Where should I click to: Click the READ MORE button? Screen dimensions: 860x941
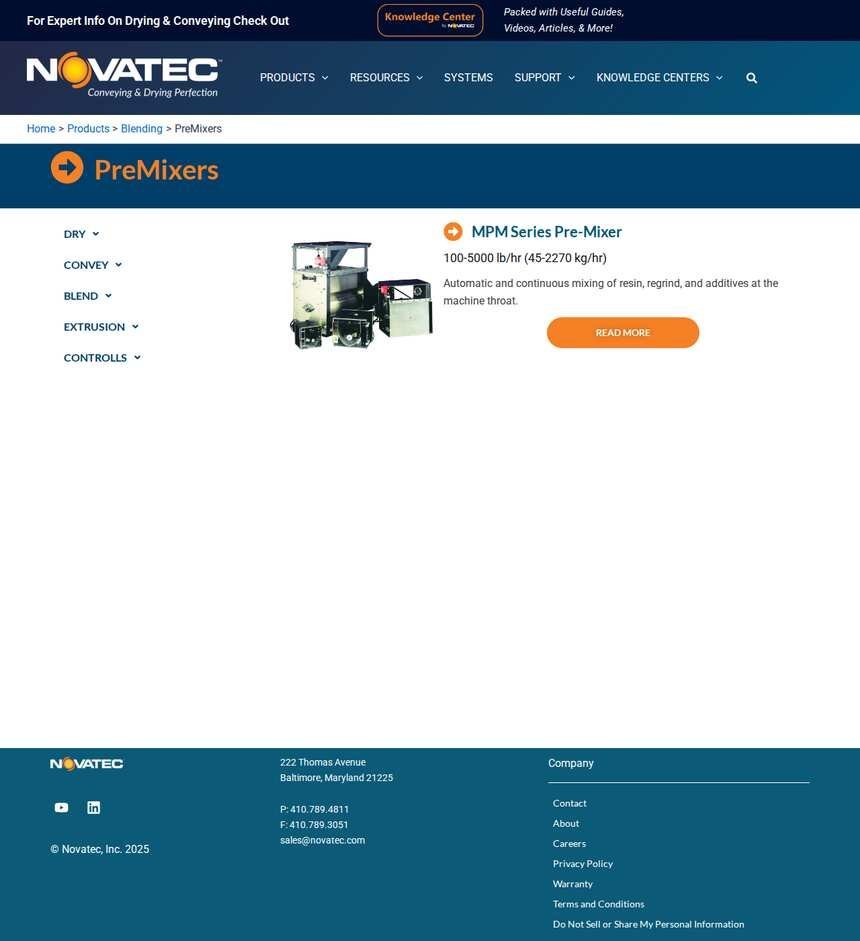[x=623, y=332]
